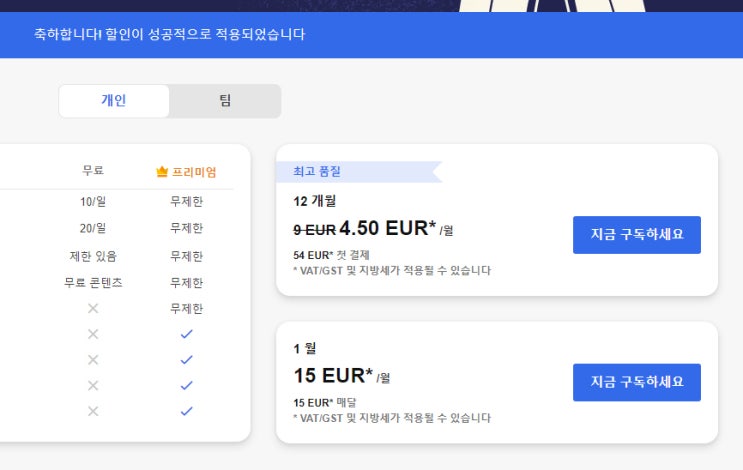The image size is (743, 470).
Task: Click the crossed-out 9 EUR price
Action: coord(314,230)
